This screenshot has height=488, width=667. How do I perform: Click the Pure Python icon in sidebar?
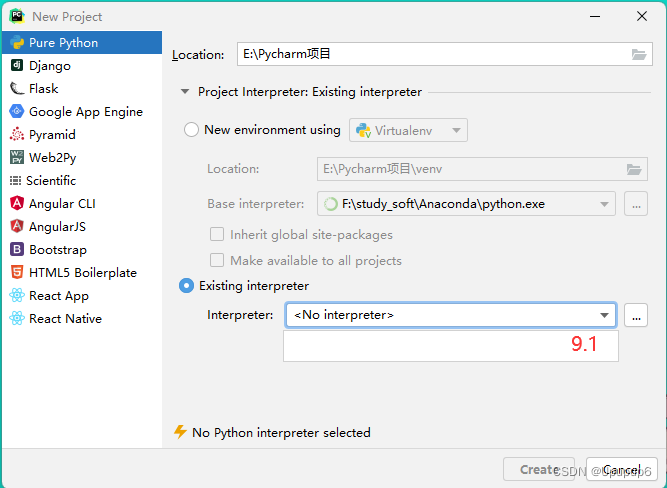[17, 43]
